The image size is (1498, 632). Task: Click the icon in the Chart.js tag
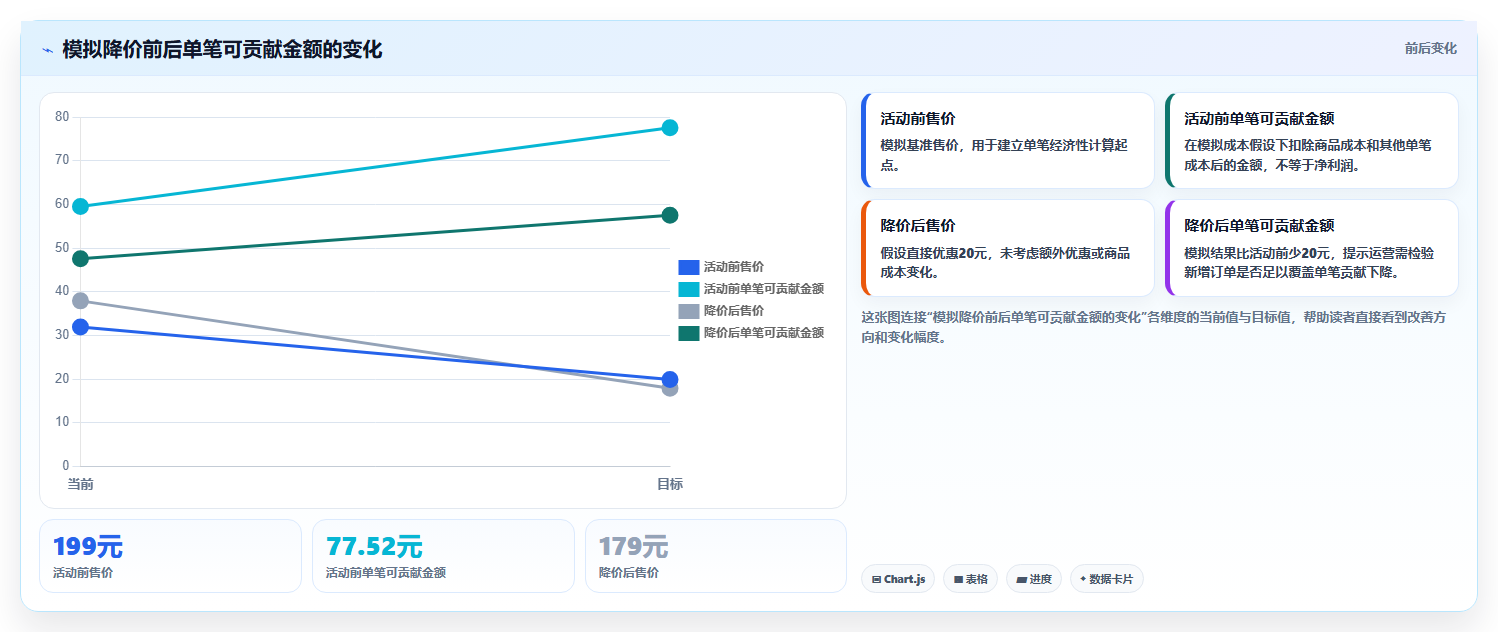coord(877,579)
